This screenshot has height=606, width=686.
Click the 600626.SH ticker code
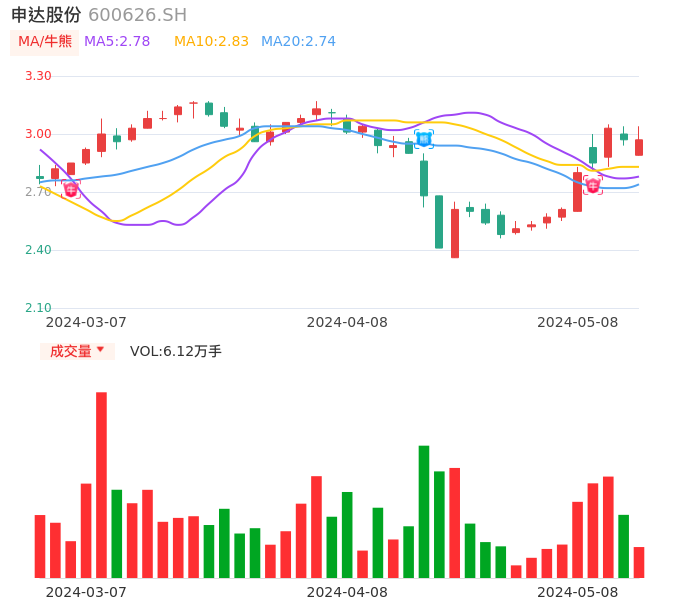(137, 15)
